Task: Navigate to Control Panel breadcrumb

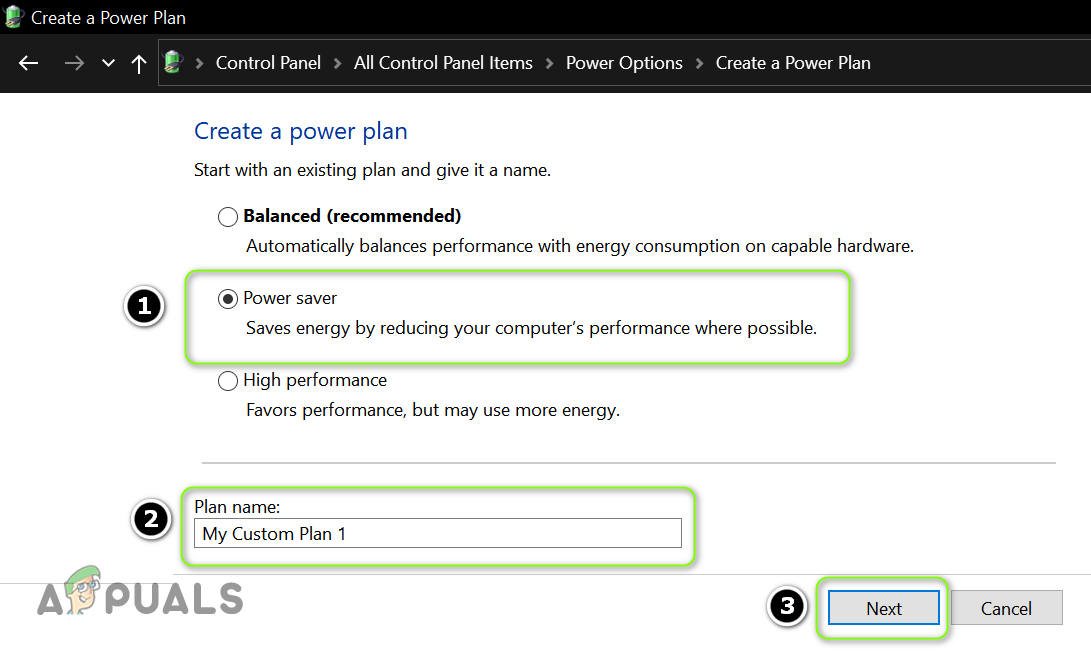Action: click(268, 63)
